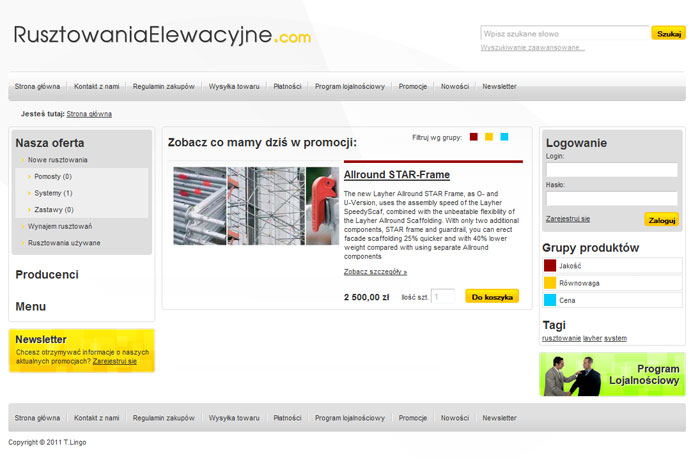The height and width of the screenshot is (460, 700).
Task: Select the 'Zastawy (0)' category
Action: pyautogui.click(x=54, y=210)
